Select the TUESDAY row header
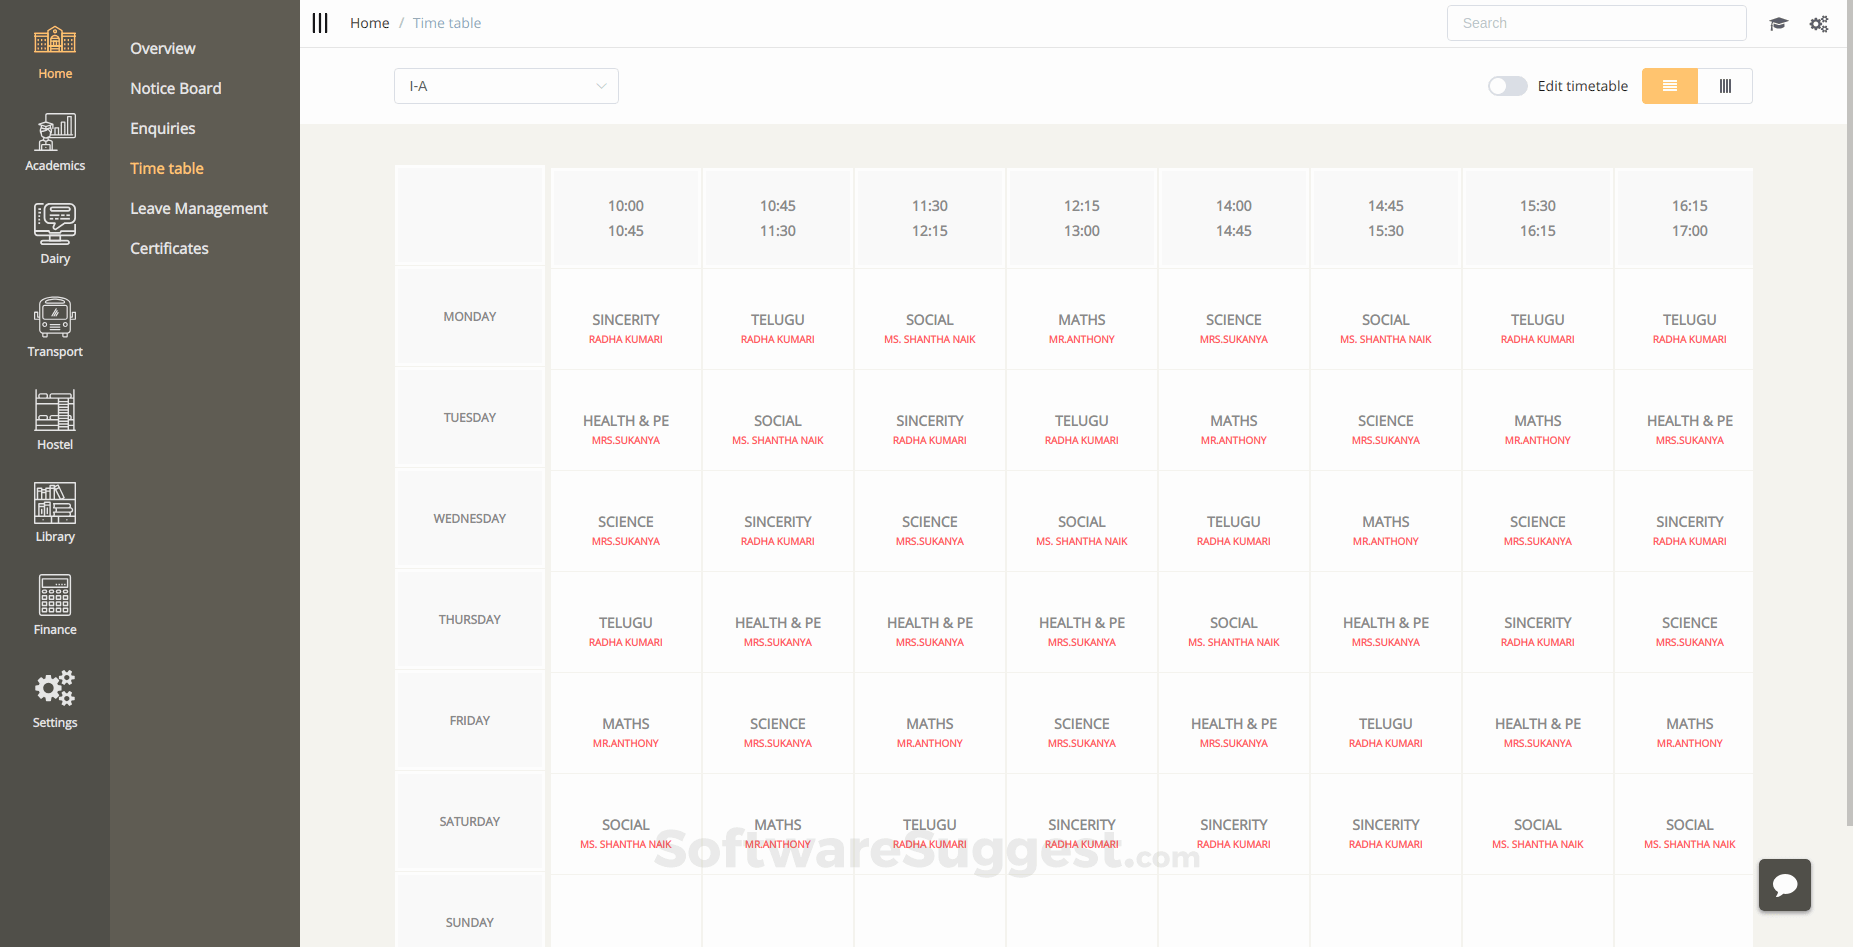The image size is (1853, 947). point(470,418)
